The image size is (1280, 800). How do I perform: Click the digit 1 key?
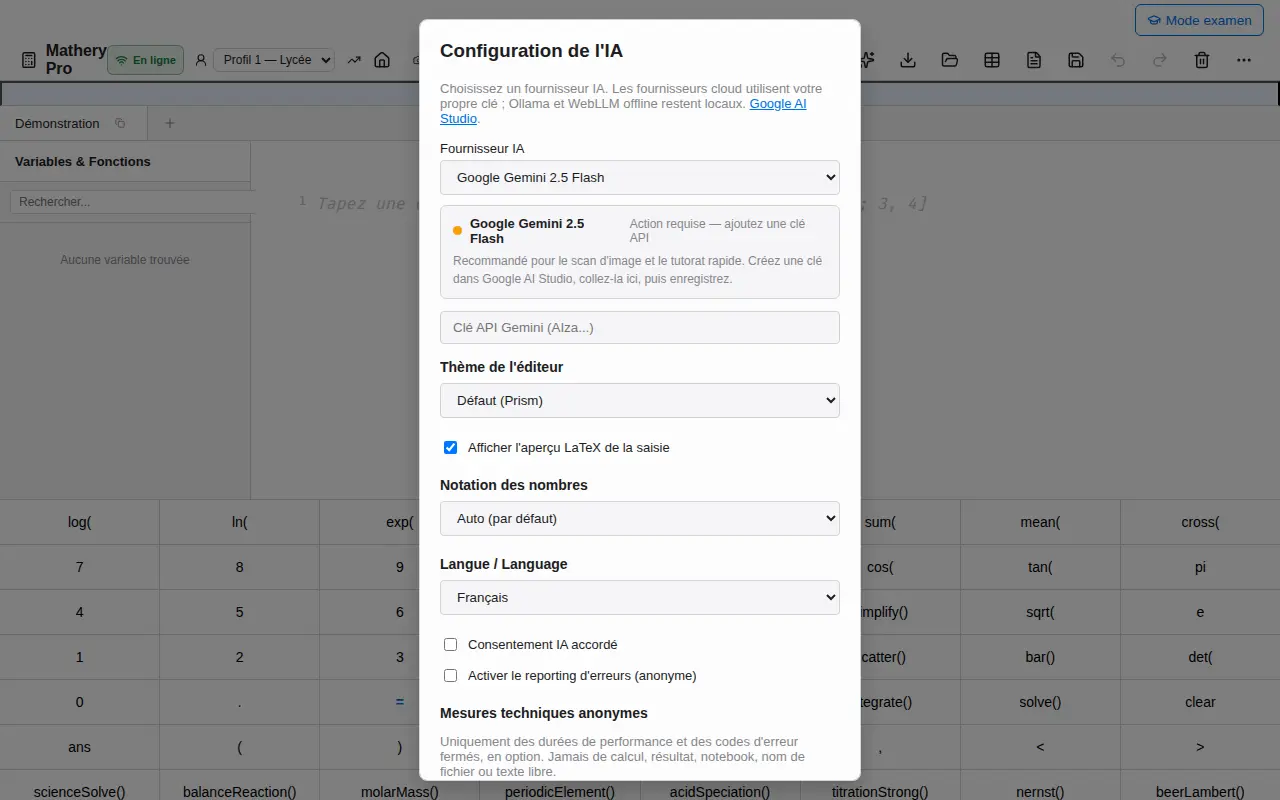coord(80,657)
